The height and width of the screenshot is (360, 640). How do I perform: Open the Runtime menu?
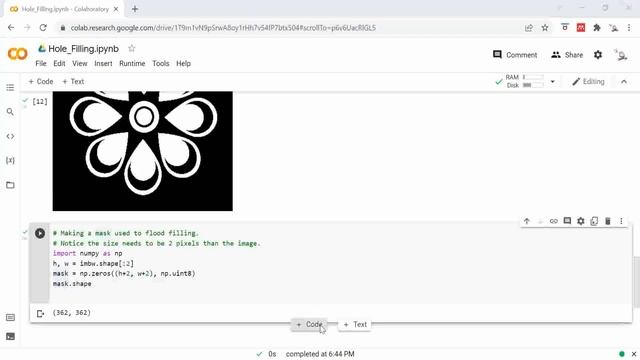(132, 63)
